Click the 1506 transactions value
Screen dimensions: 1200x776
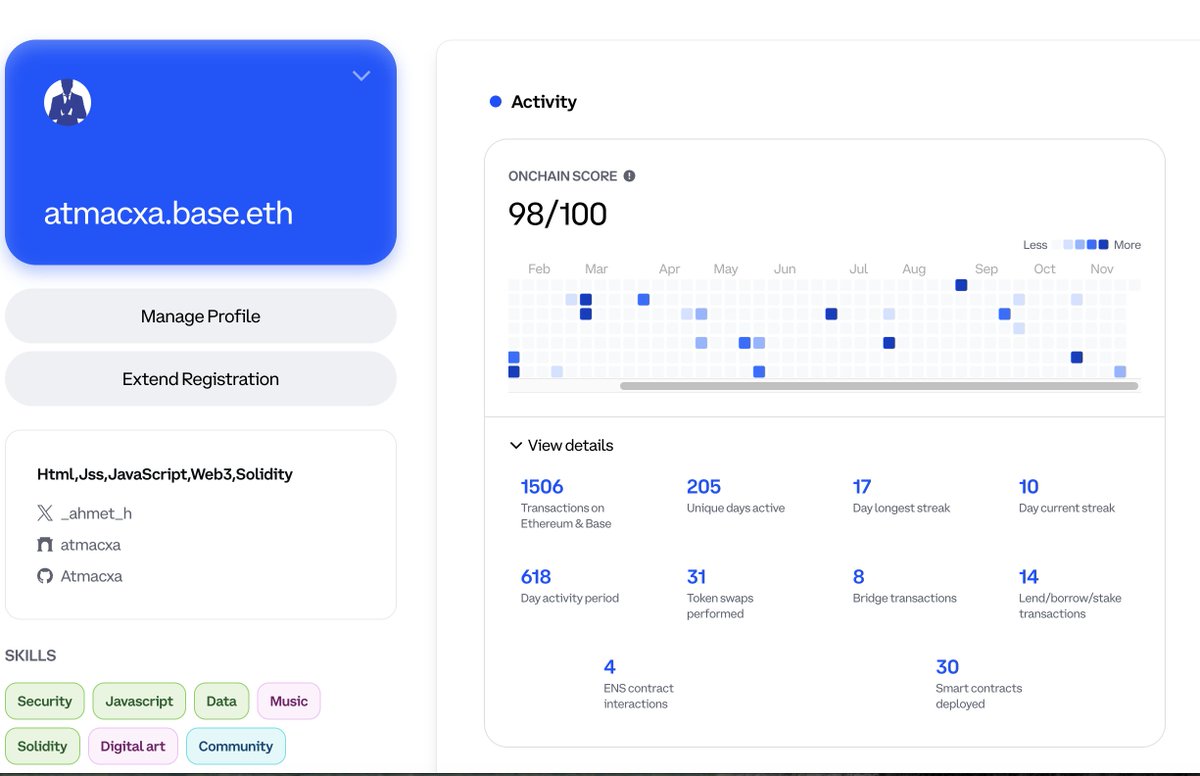coord(542,487)
